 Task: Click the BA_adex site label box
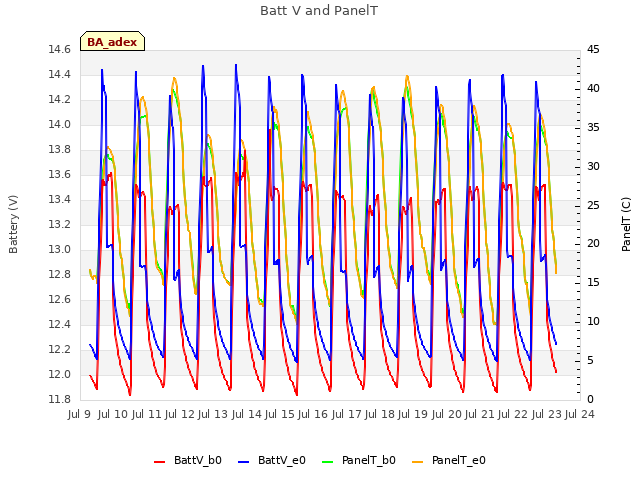point(112,41)
